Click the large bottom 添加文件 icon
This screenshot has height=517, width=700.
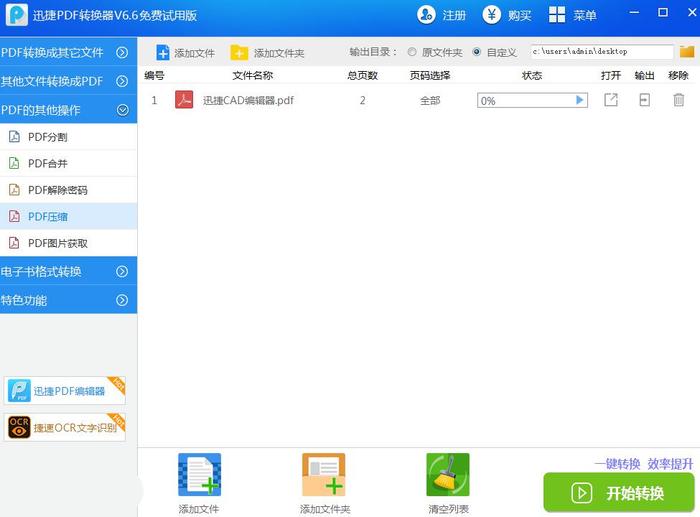(200, 475)
